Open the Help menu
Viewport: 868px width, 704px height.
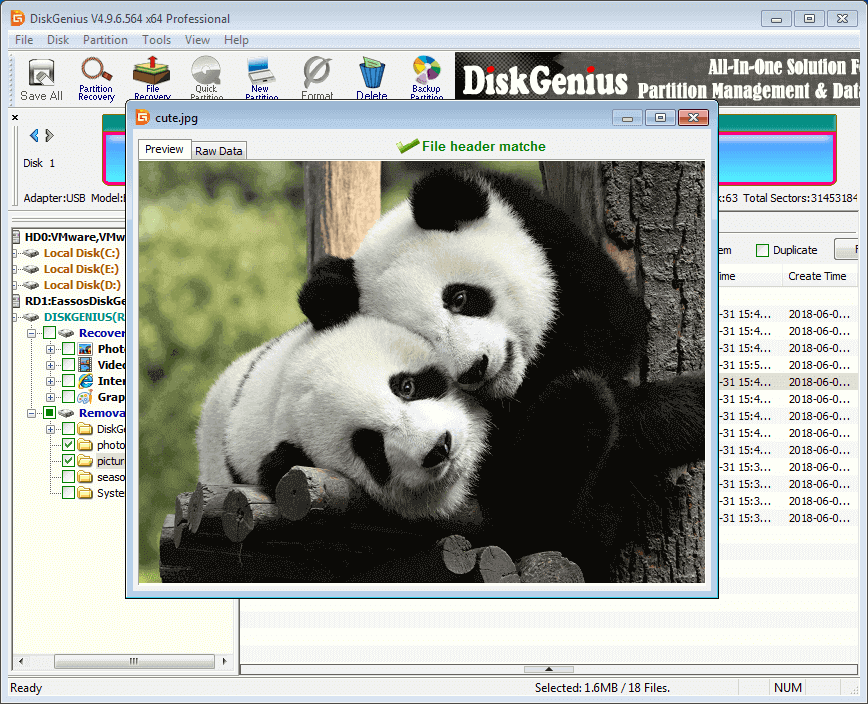pos(236,40)
